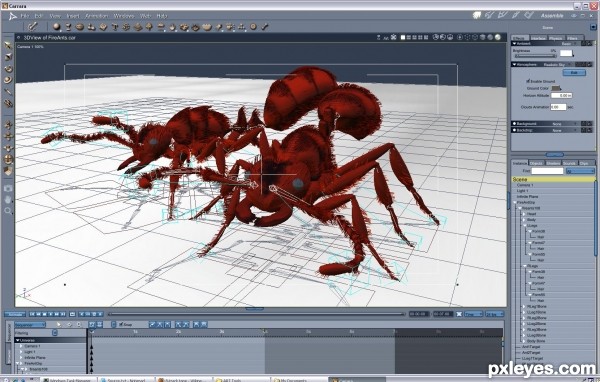Collapse the Ambient section

pos(514,44)
